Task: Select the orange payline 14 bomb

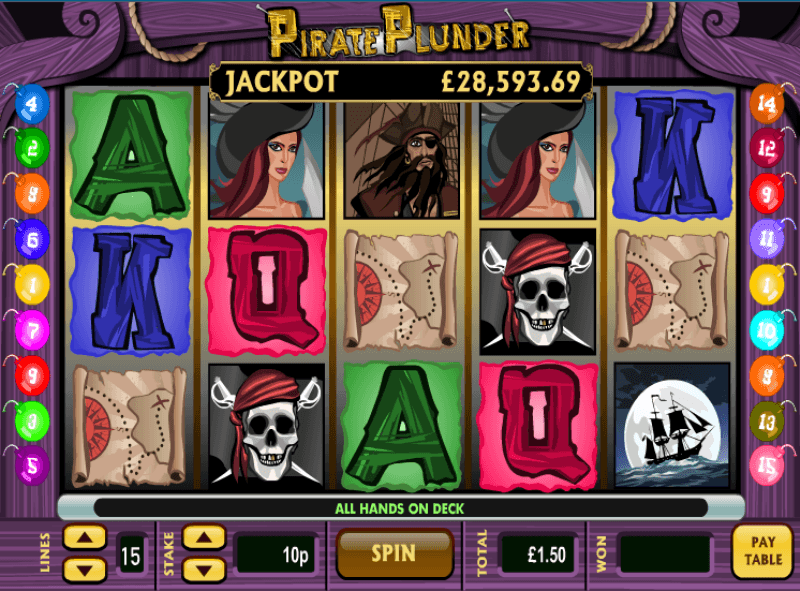Action: point(767,105)
